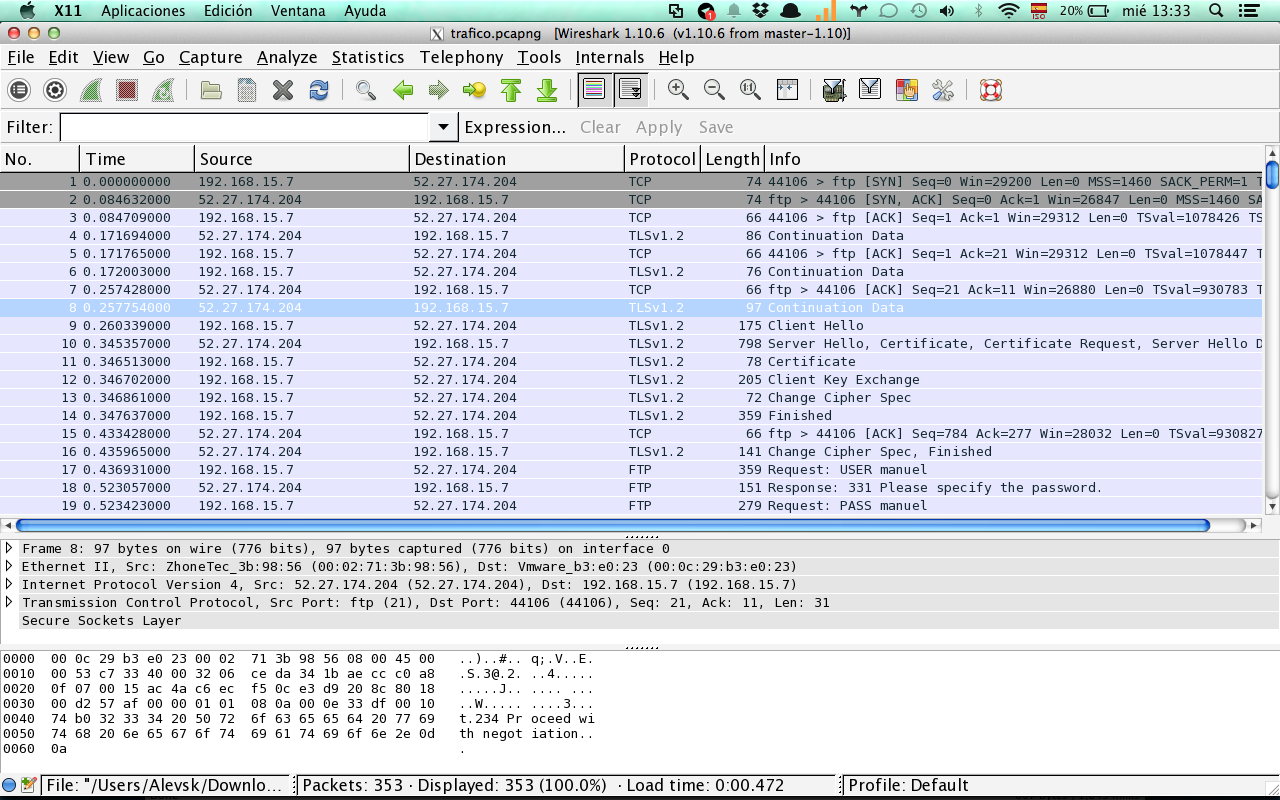Apply the current display filter
The height and width of the screenshot is (800, 1280).
[x=659, y=127]
